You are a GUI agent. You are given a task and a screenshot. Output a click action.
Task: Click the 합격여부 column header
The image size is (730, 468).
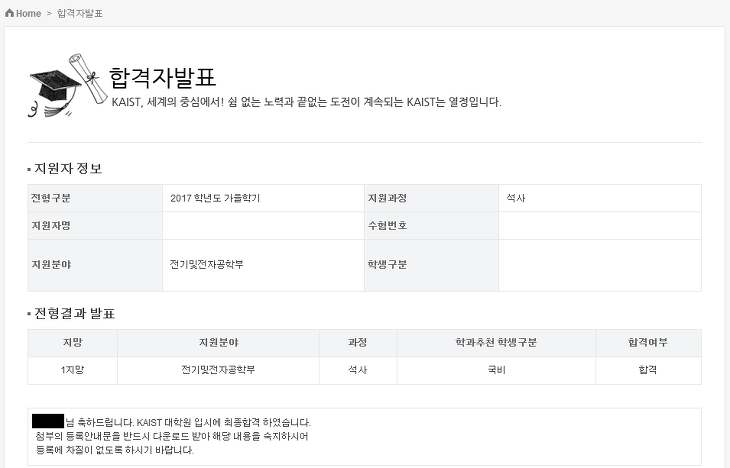(x=648, y=343)
